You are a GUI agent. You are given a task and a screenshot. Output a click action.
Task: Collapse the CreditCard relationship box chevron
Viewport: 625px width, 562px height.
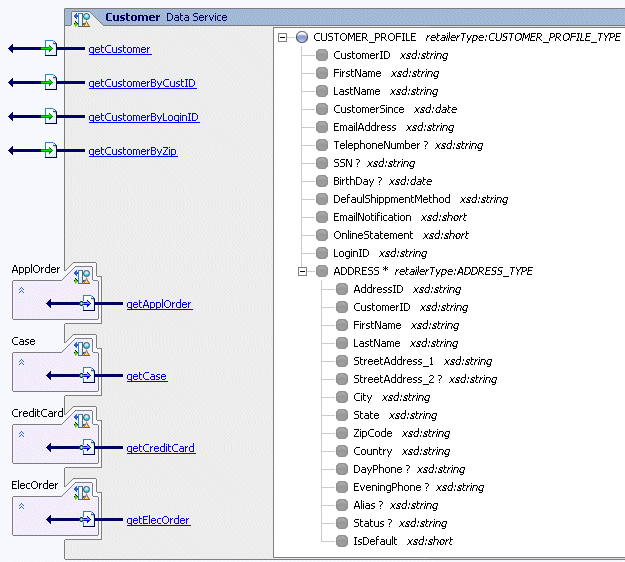pos(22,434)
